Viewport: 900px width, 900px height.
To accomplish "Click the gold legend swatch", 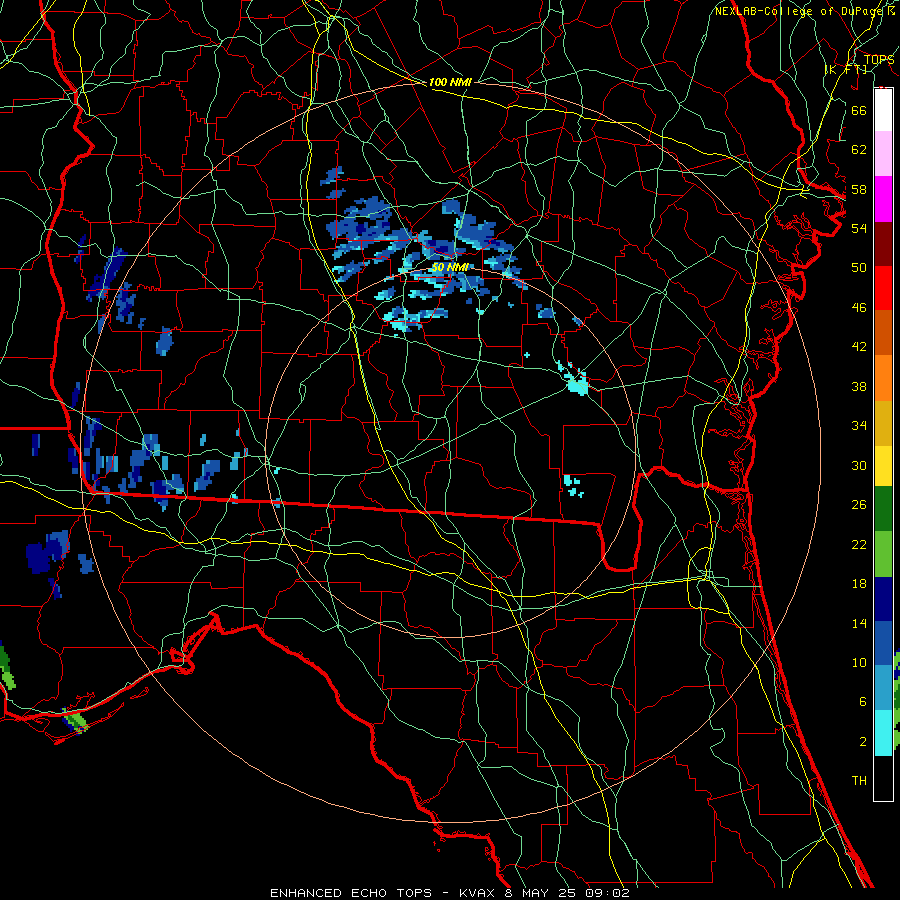I will (883, 423).
